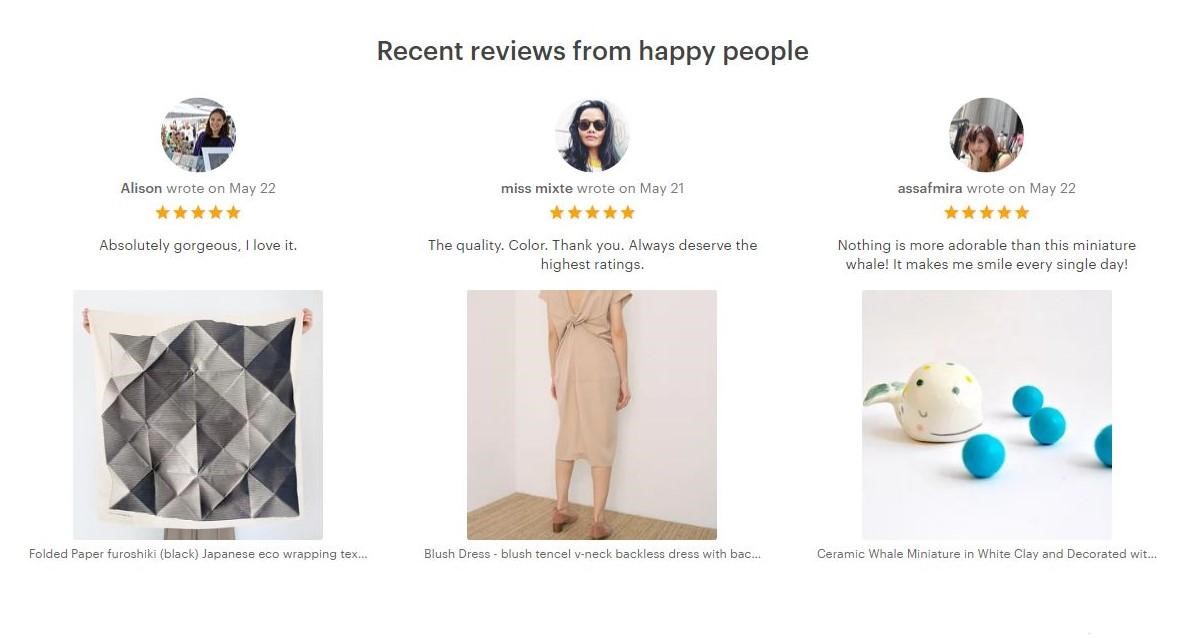This screenshot has height=638, width=1183.
Task: Open miss mixte's profile picture
Action: [592, 135]
